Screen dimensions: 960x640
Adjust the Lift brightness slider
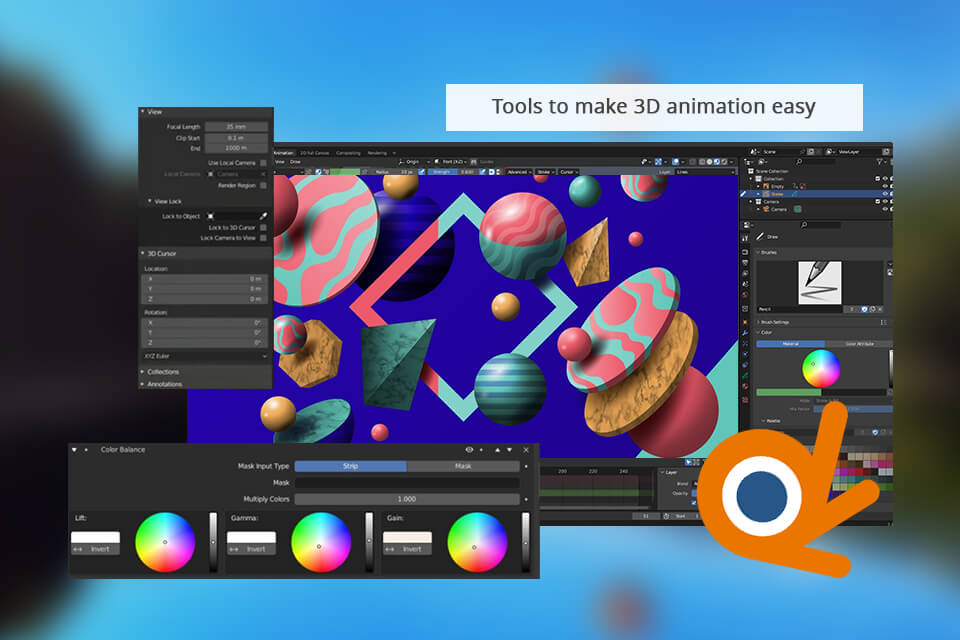213,542
